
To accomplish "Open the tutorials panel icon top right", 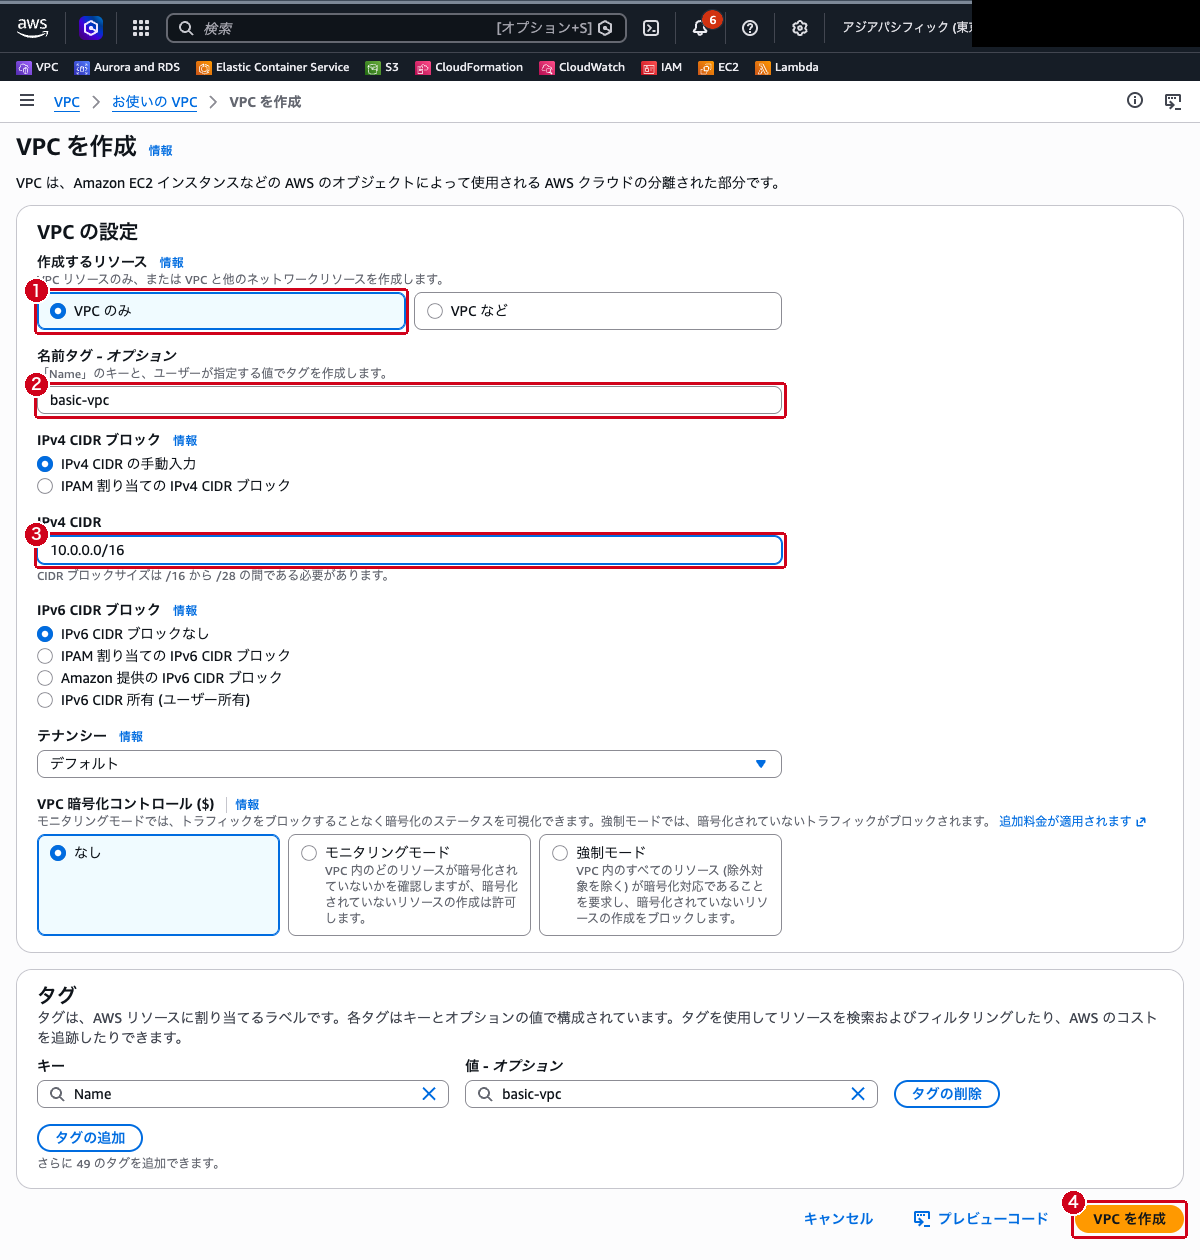I will (1173, 101).
